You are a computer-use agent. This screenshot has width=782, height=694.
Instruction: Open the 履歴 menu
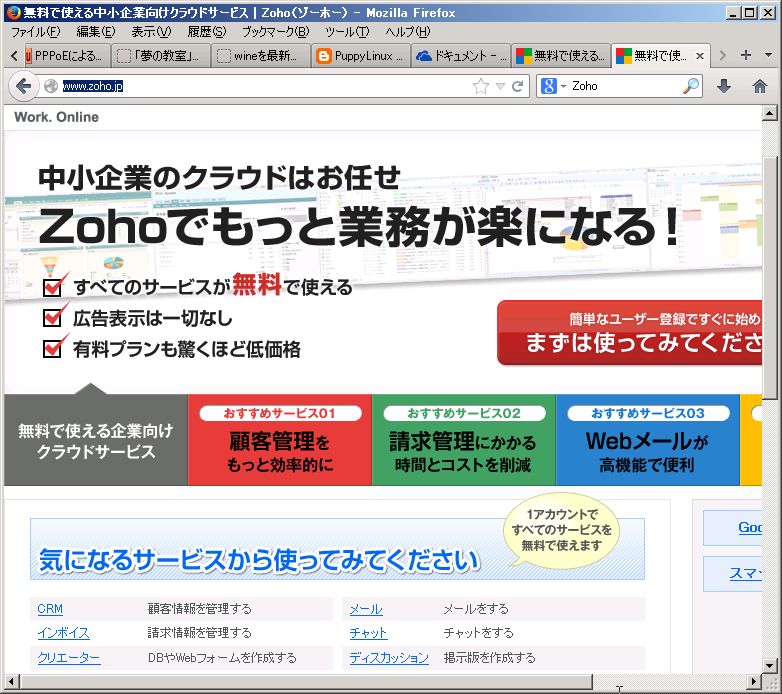coord(206,32)
